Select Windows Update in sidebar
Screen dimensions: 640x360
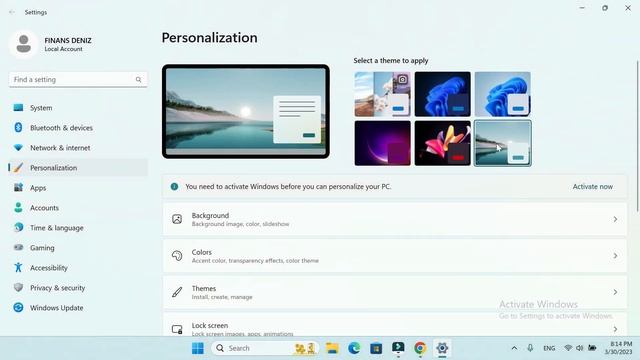coord(78,308)
